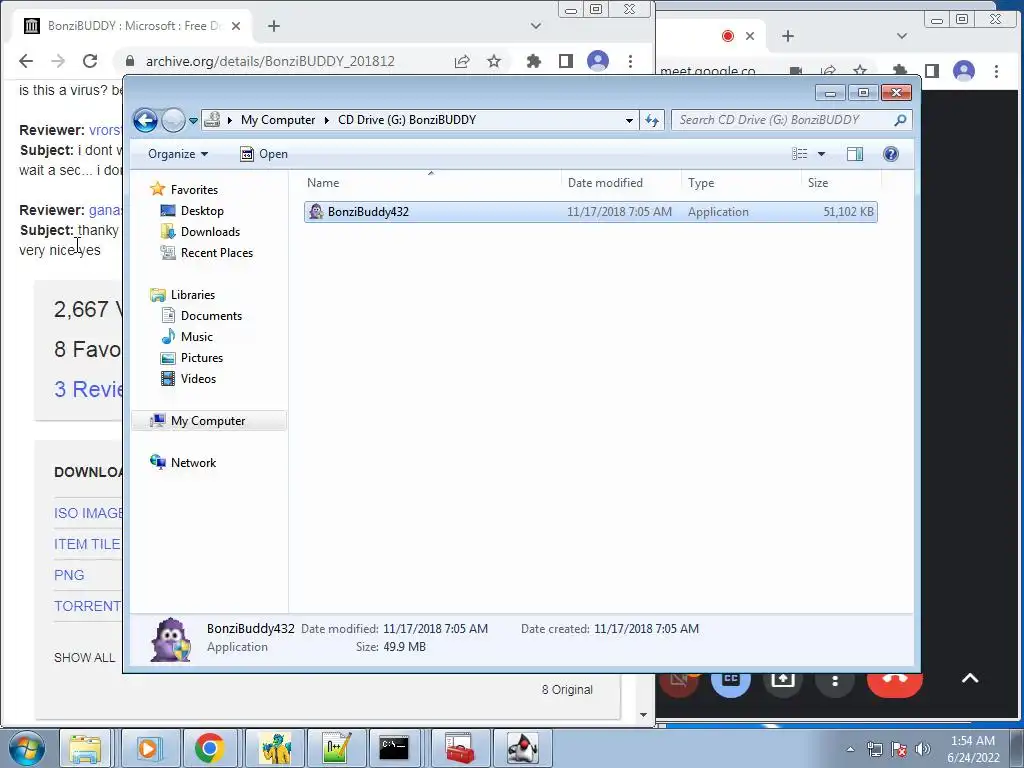Open recent locations dropdown next to Forward
Viewport: 1024px width, 768px height.
click(x=193, y=121)
